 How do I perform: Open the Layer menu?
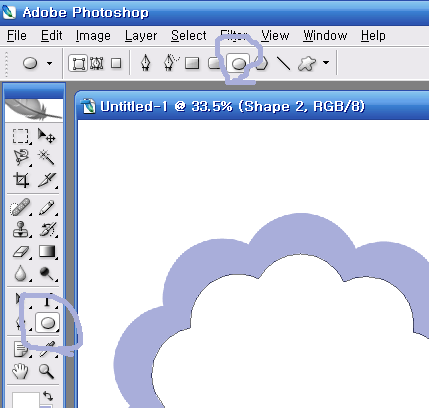[x=141, y=35]
